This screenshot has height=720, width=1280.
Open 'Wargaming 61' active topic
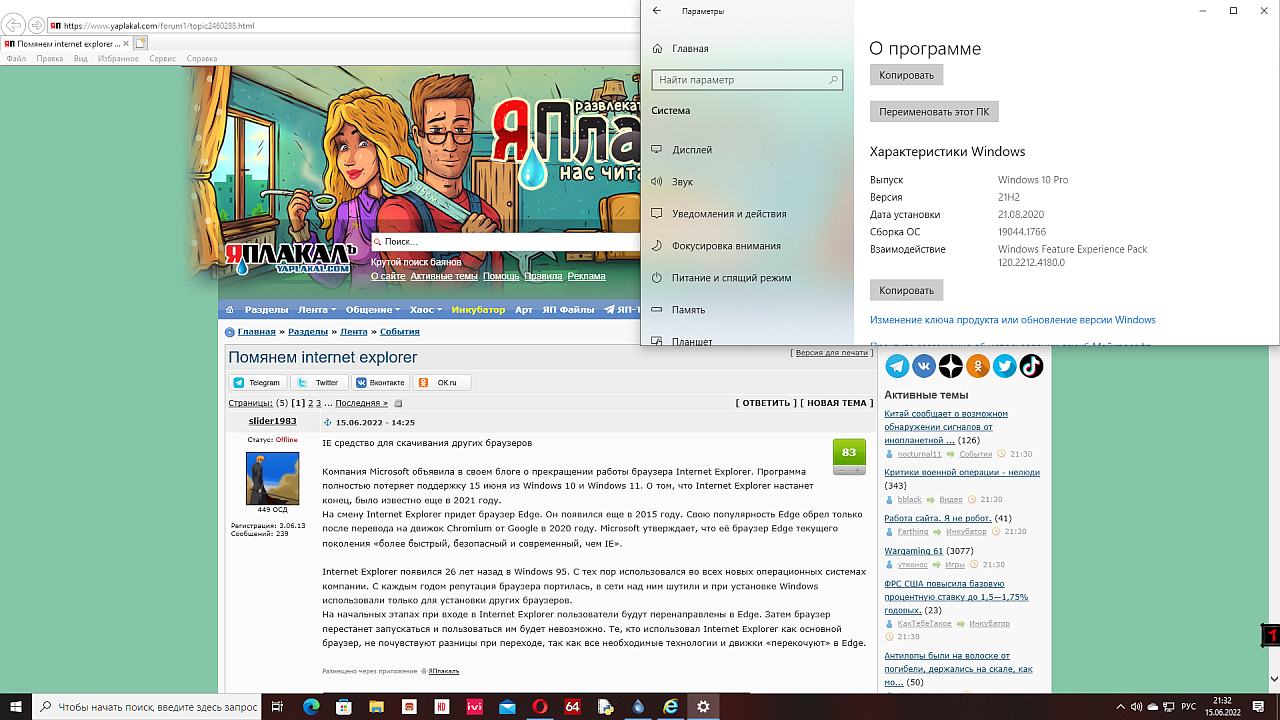tap(913, 551)
